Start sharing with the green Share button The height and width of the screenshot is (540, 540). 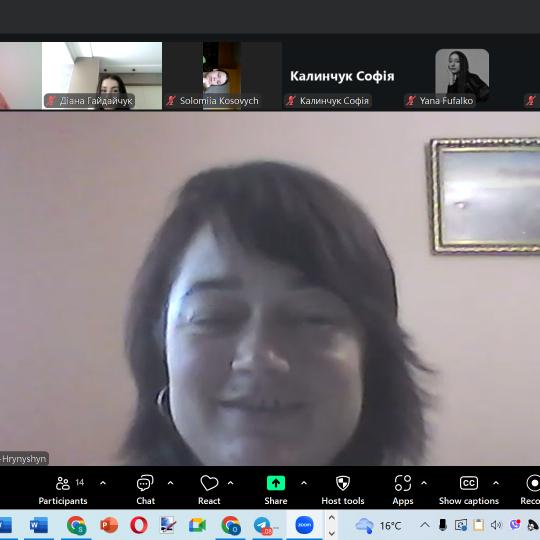(276, 483)
